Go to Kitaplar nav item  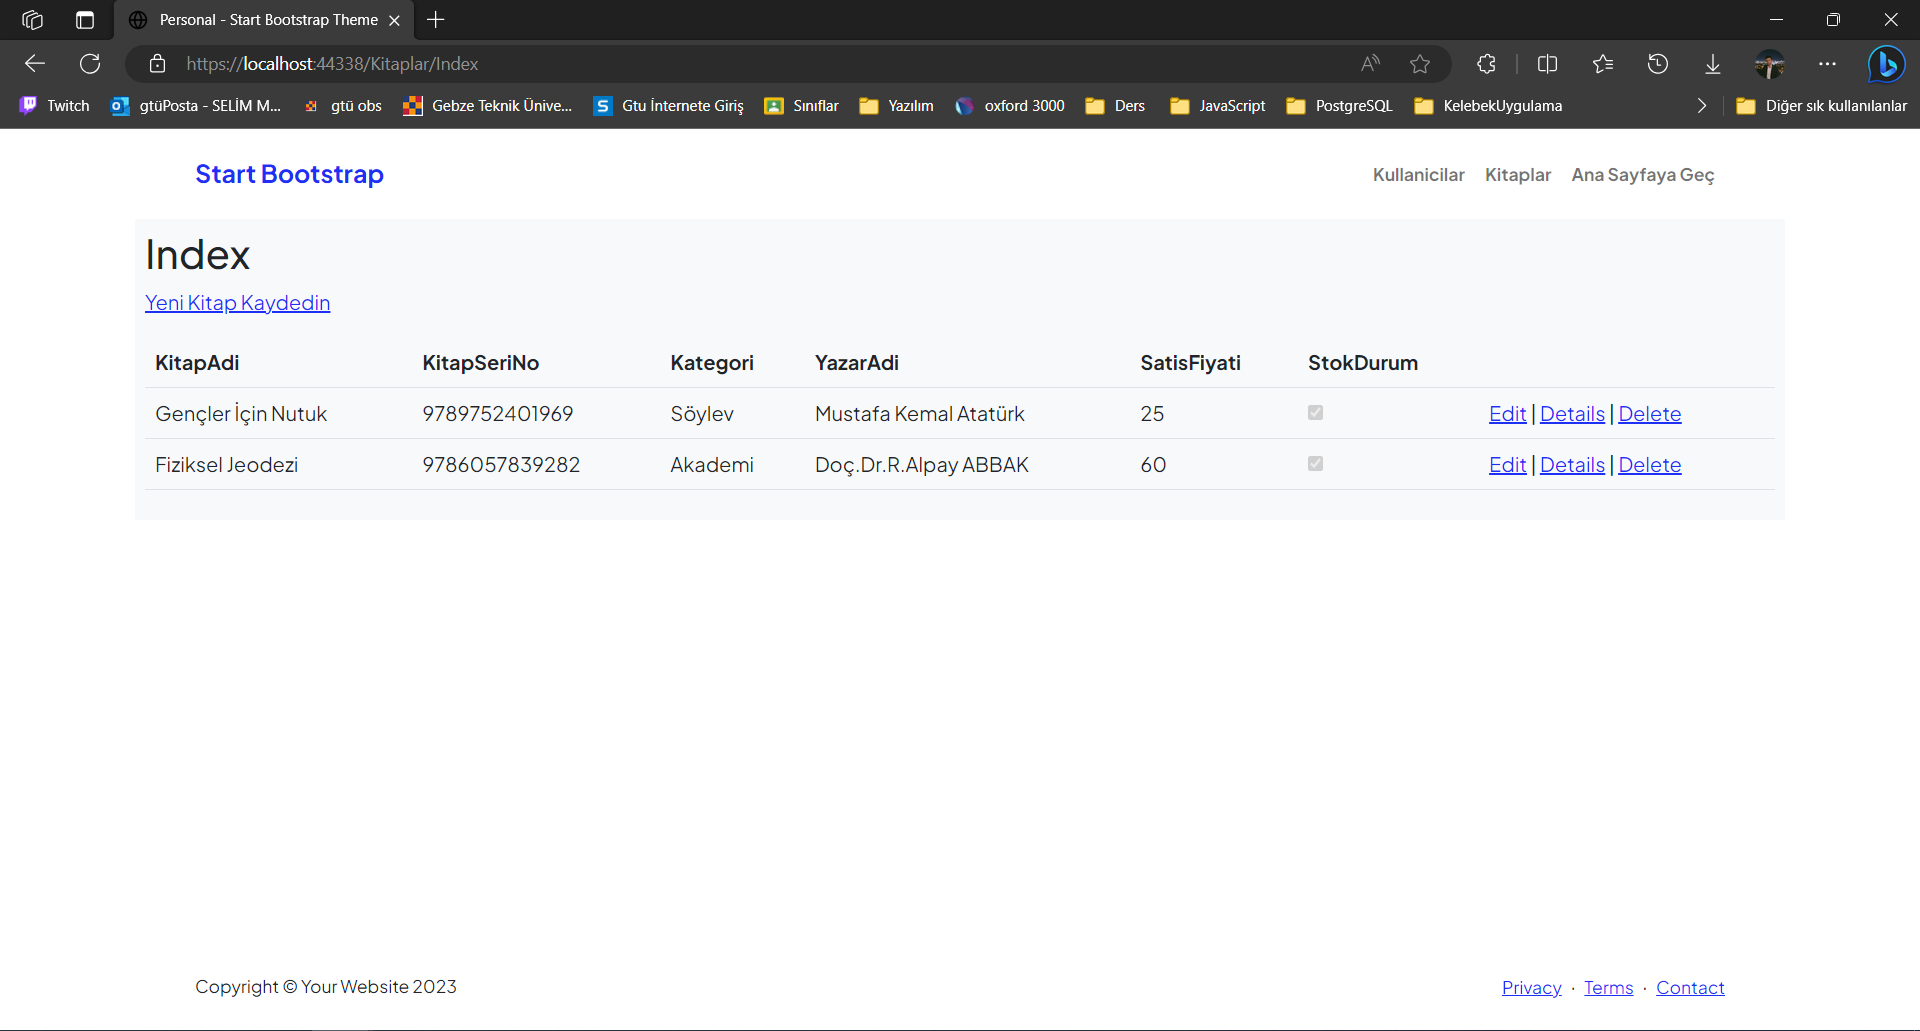(x=1518, y=175)
